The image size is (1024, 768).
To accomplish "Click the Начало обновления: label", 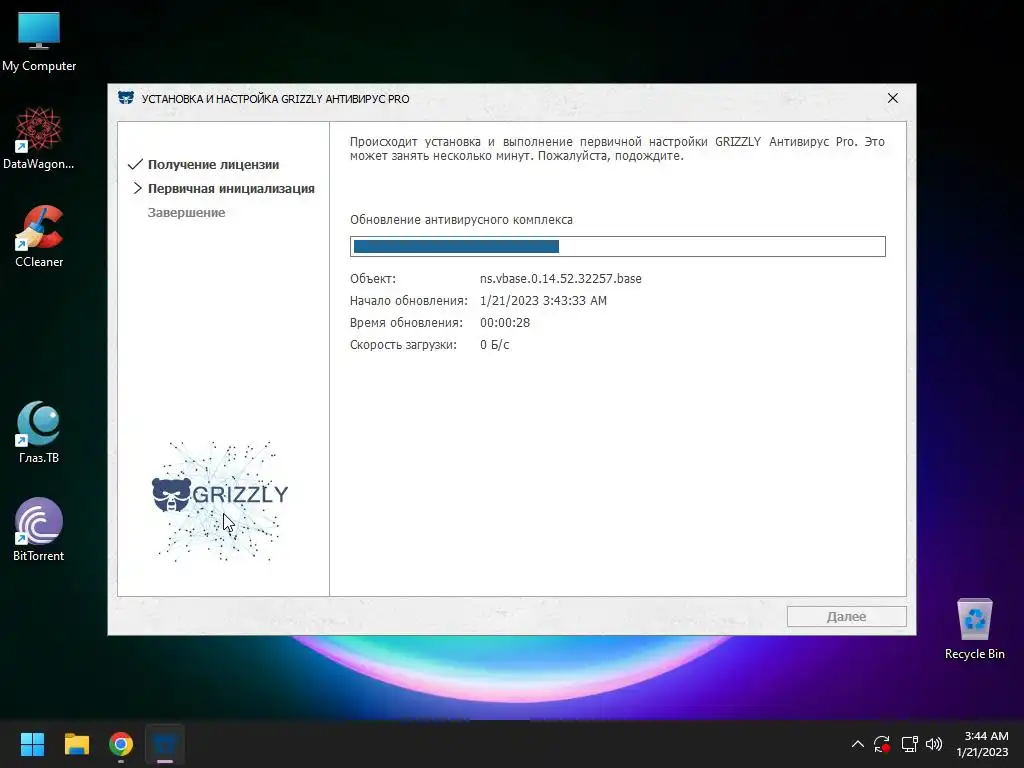I will click(x=409, y=300).
